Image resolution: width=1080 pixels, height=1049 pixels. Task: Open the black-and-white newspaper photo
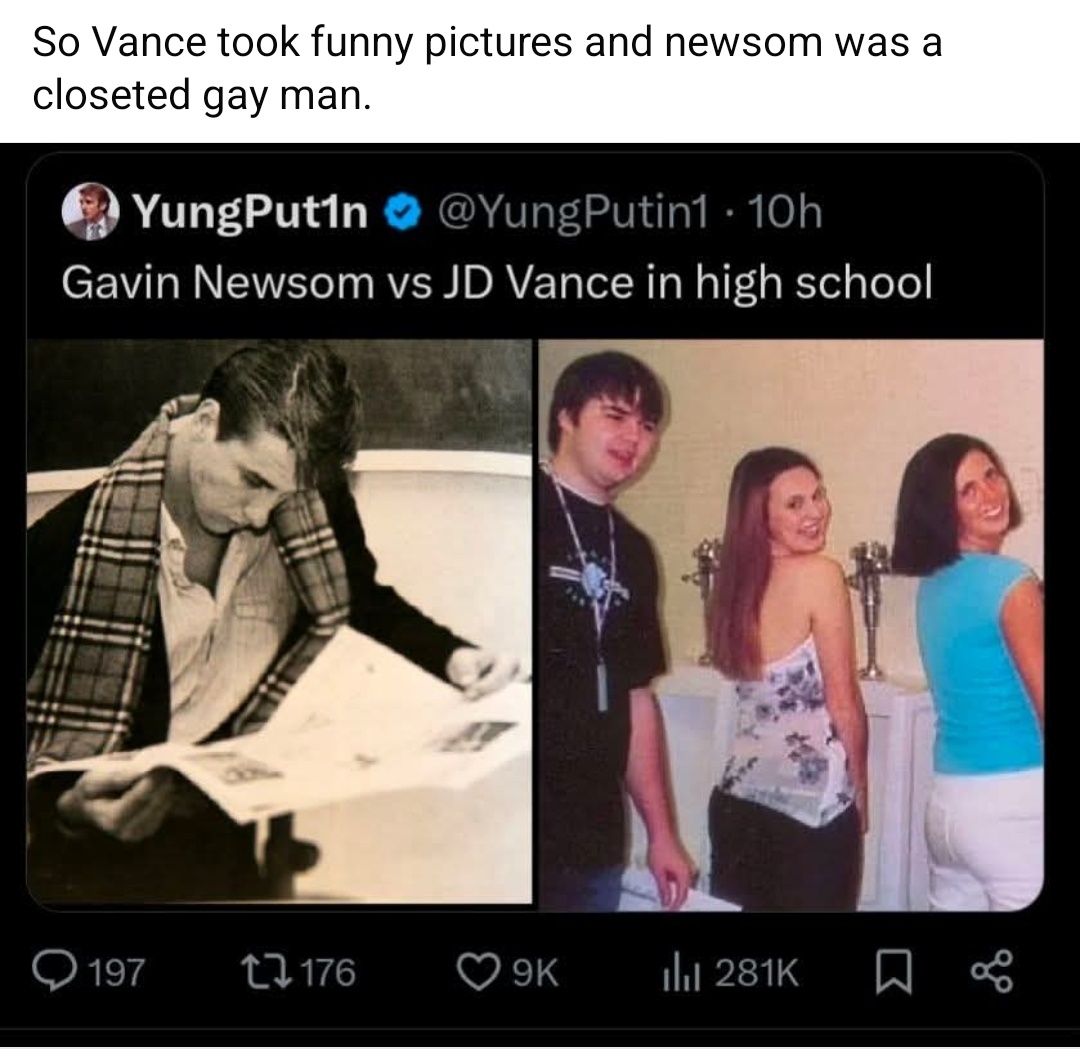[279, 621]
